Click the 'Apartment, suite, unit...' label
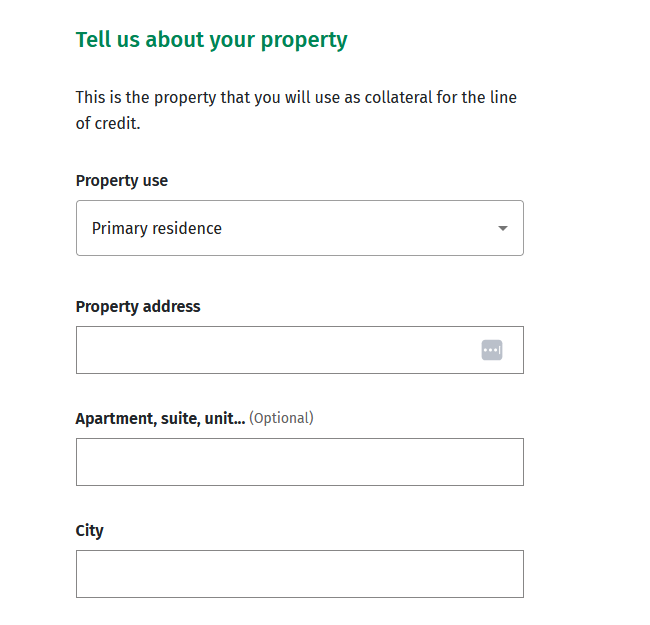This screenshot has width=650, height=625. point(160,418)
